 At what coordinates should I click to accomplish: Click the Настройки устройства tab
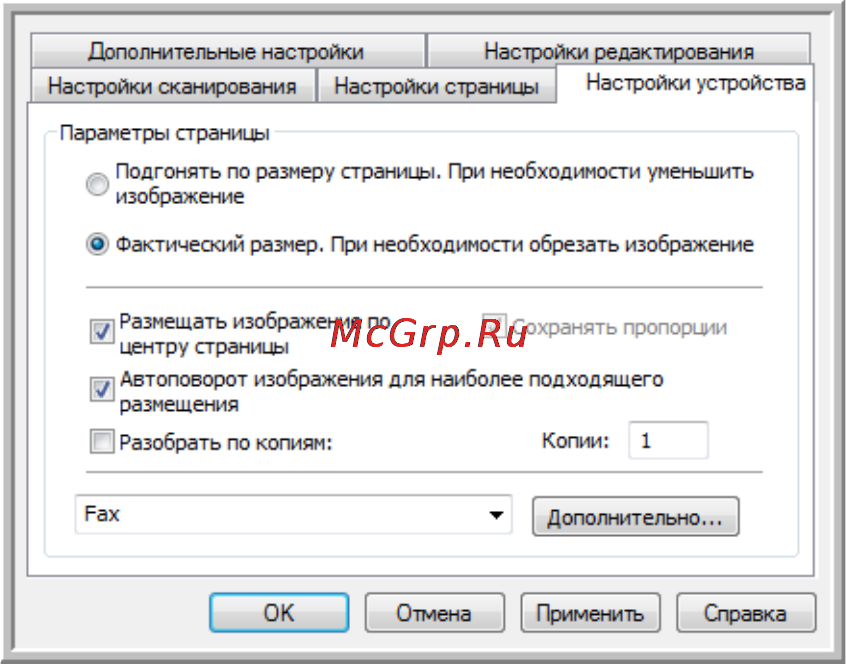[x=685, y=83]
